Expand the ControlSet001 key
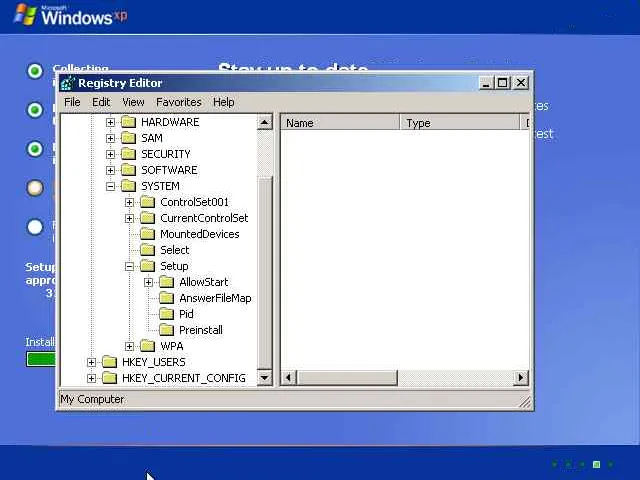Screen dimensions: 640x480 [x=129, y=202]
